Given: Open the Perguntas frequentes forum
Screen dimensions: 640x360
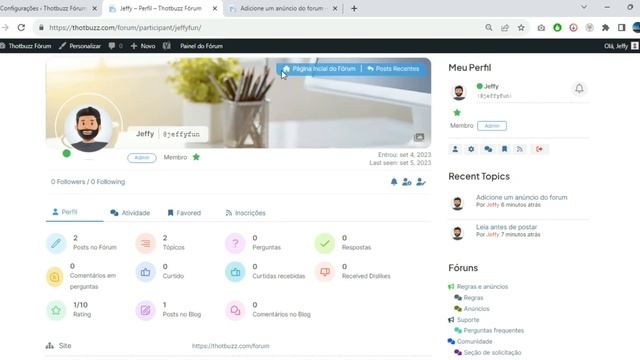Looking at the screenshot, I should 493,330.
